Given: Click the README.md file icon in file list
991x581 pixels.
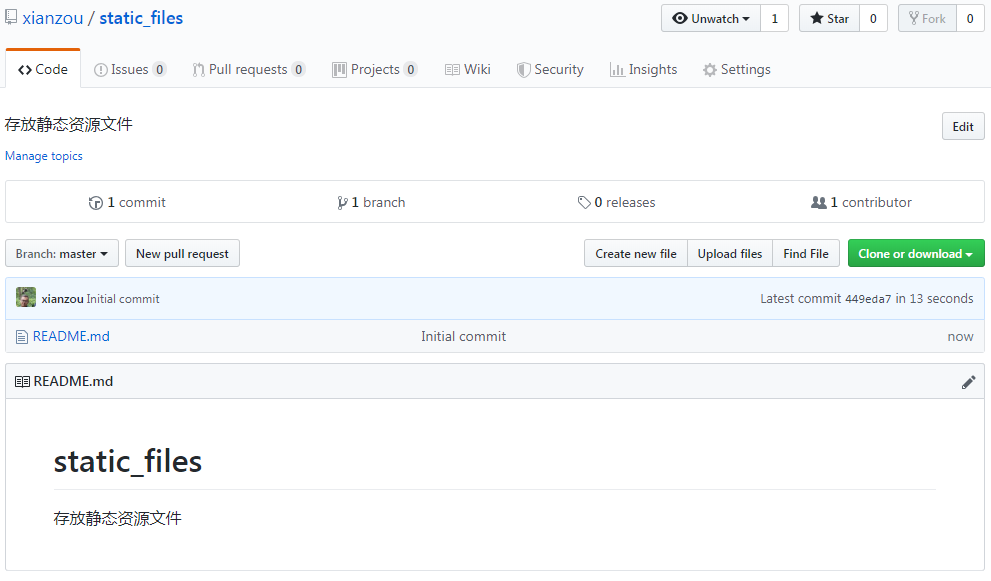Looking at the screenshot, I should [22, 337].
